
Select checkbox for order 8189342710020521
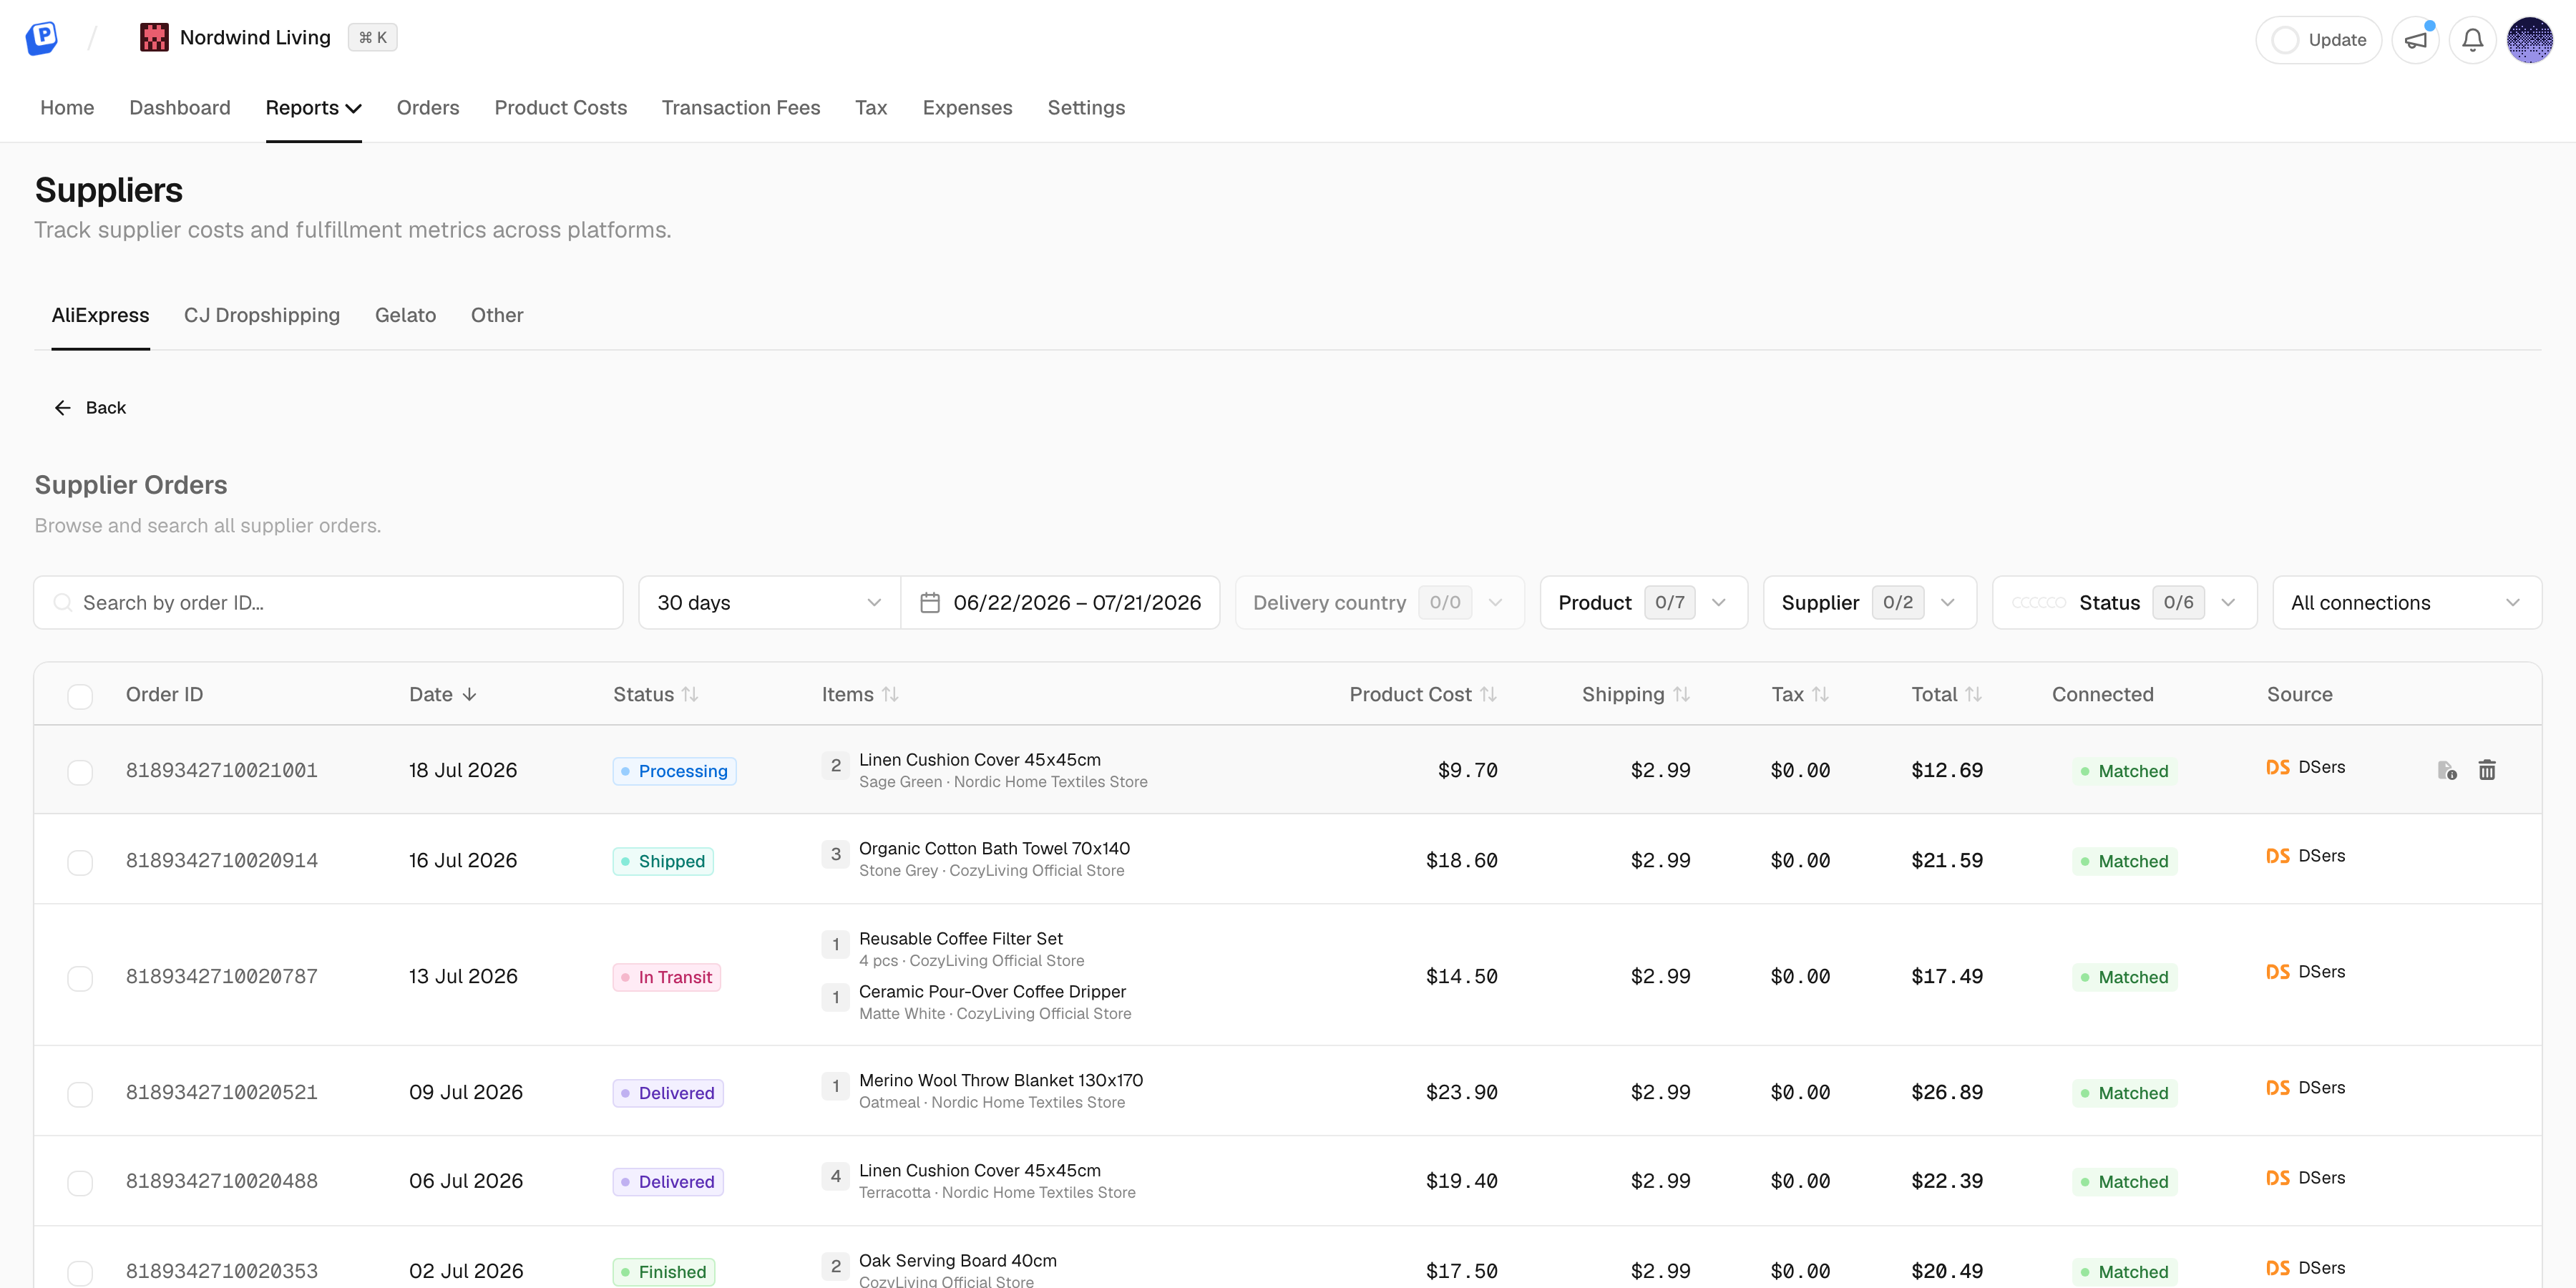(80, 1094)
